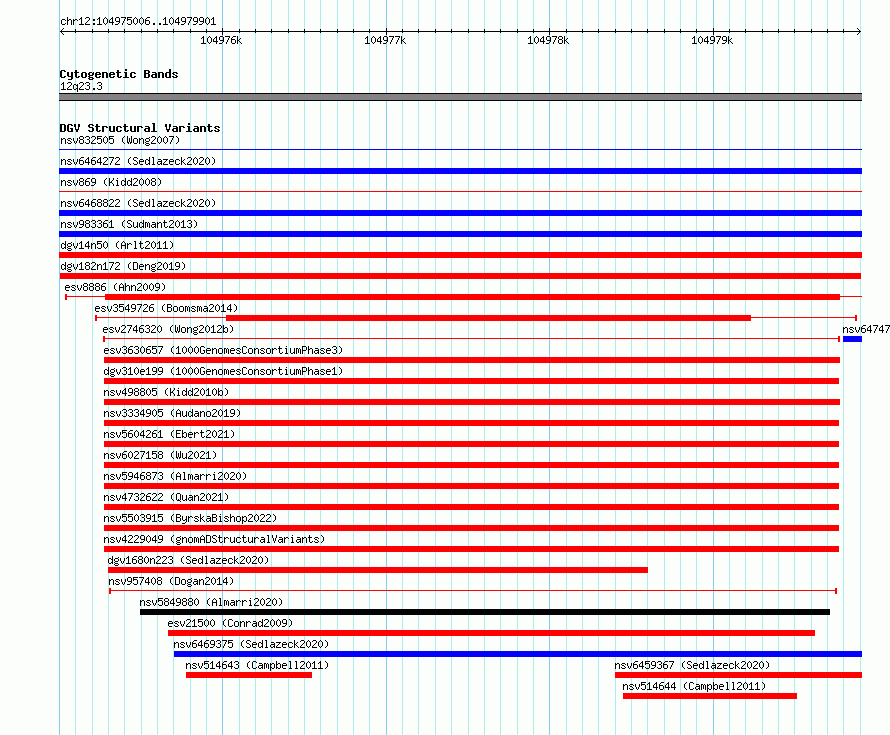Select the 12q23.3 cytogenetic band label
The image size is (890, 735).
81,86
